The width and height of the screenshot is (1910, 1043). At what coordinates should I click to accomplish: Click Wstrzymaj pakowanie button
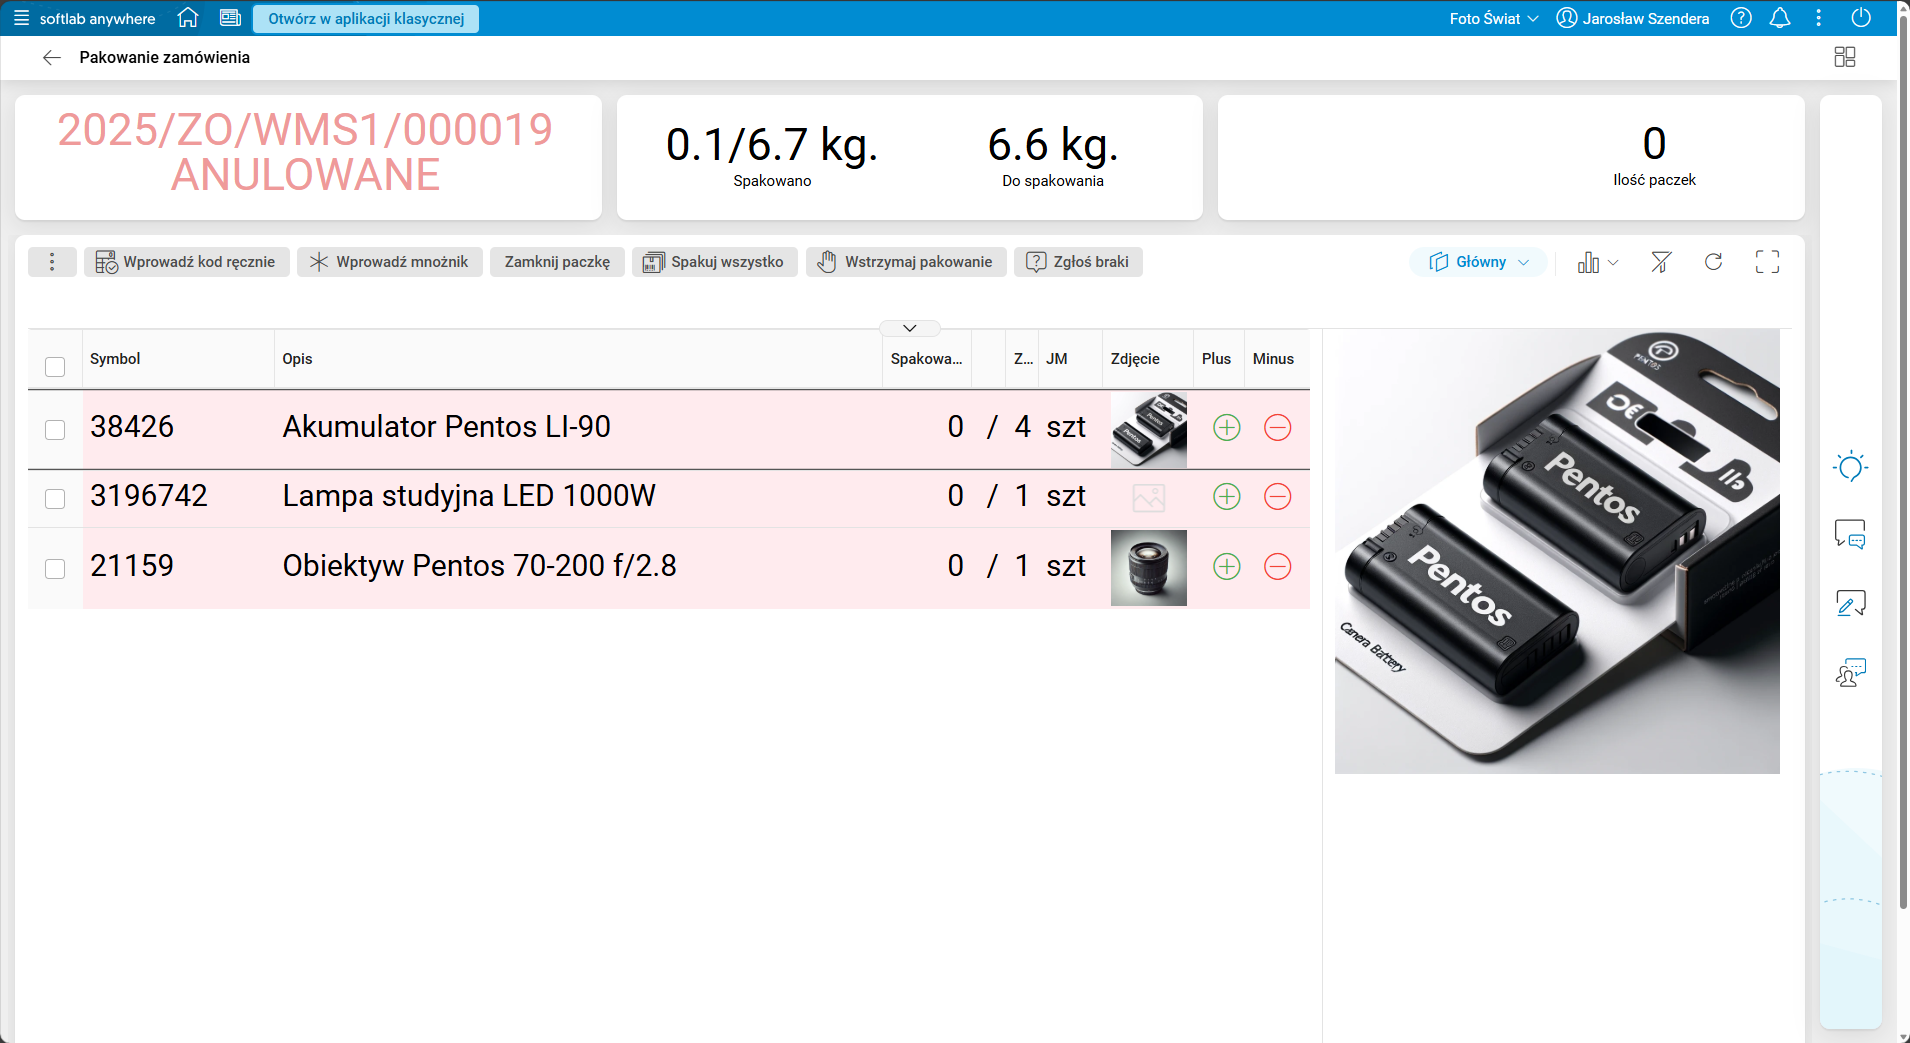coord(906,262)
